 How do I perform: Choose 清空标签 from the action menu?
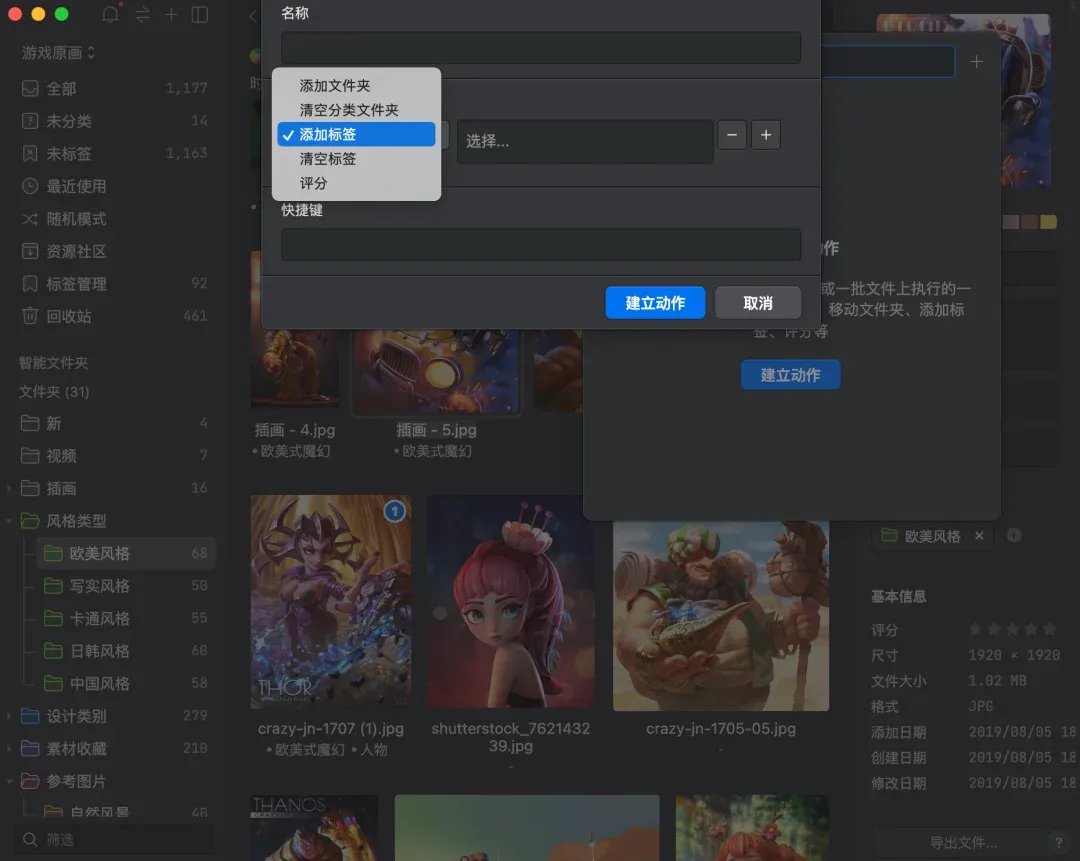tap(356, 158)
